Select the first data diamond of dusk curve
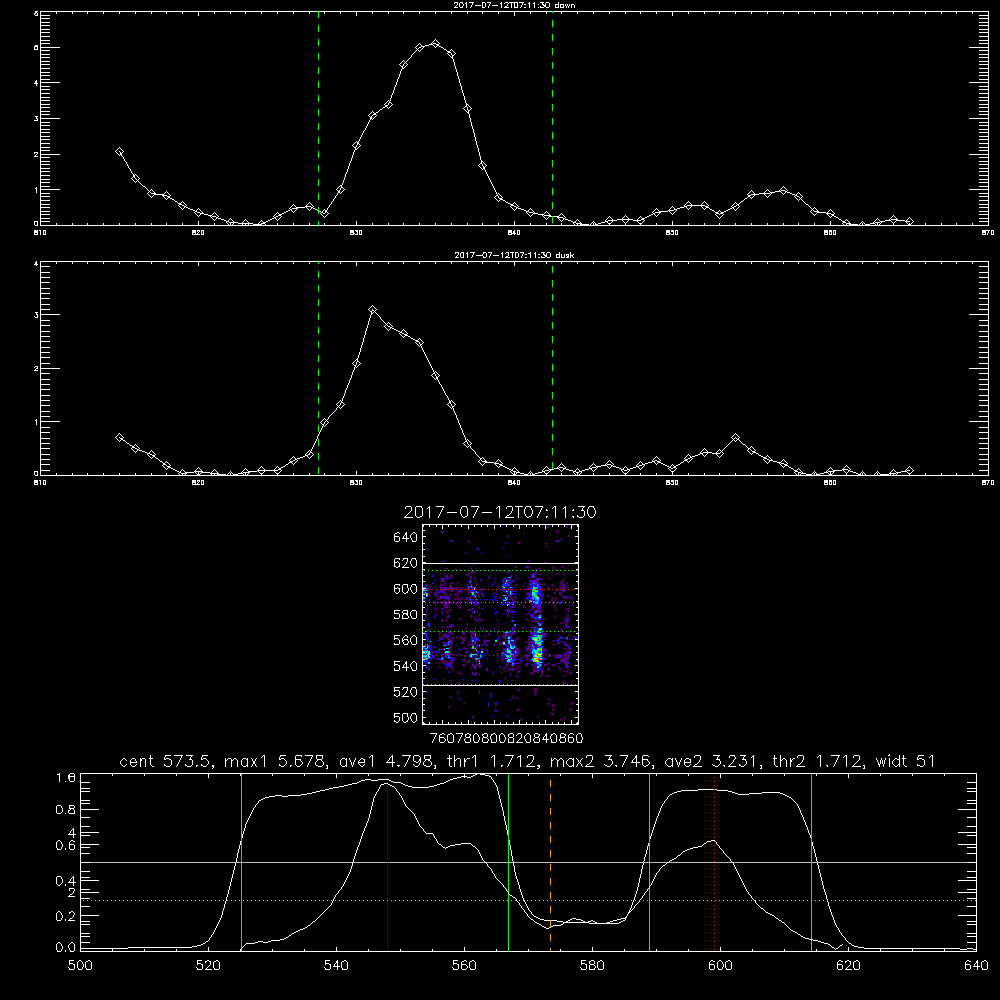Screen dimensions: 1000x1000 coord(119,438)
